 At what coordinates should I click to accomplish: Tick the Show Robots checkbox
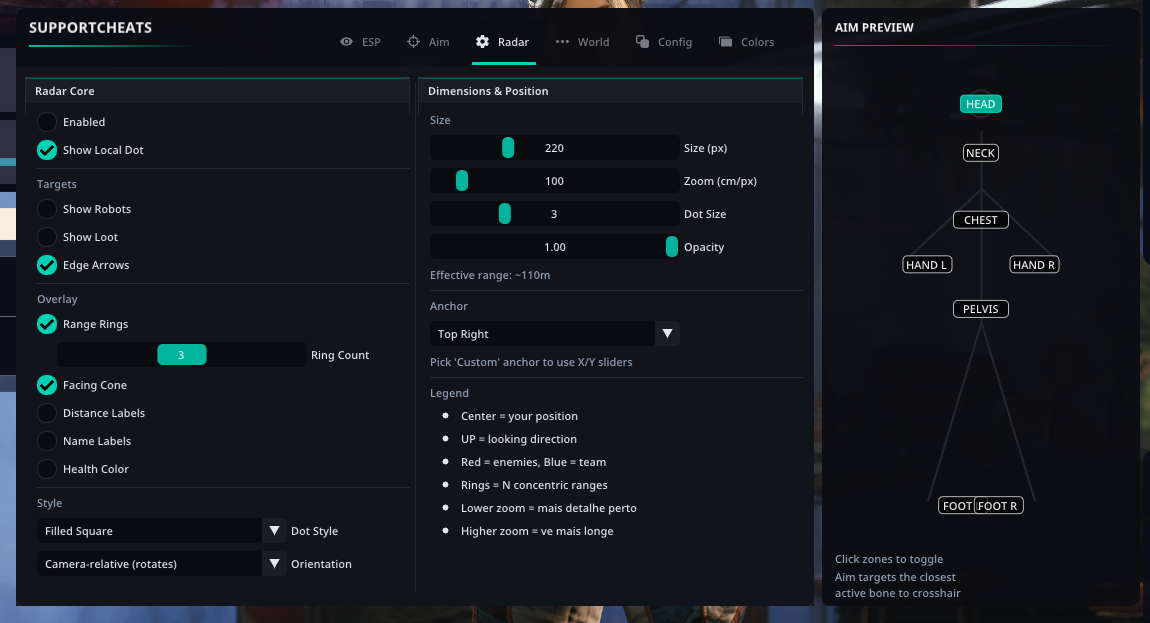pyautogui.click(x=47, y=209)
